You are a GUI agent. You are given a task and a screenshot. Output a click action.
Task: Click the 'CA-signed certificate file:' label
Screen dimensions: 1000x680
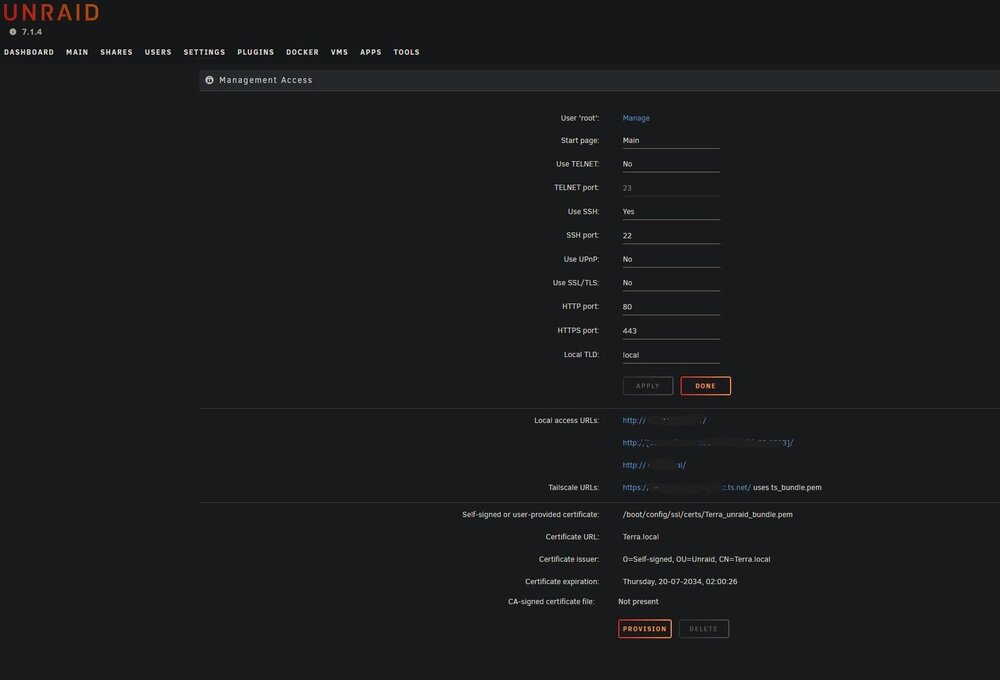[551, 602]
